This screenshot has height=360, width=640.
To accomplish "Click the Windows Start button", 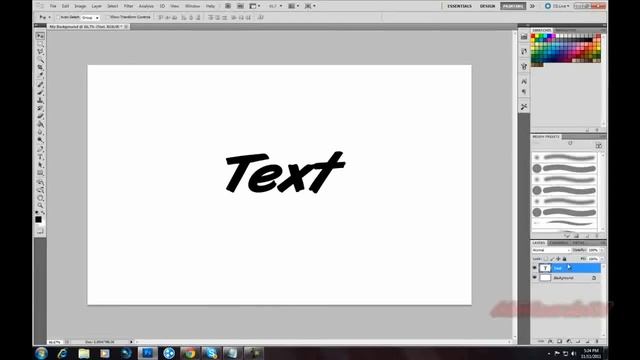I will [41, 353].
